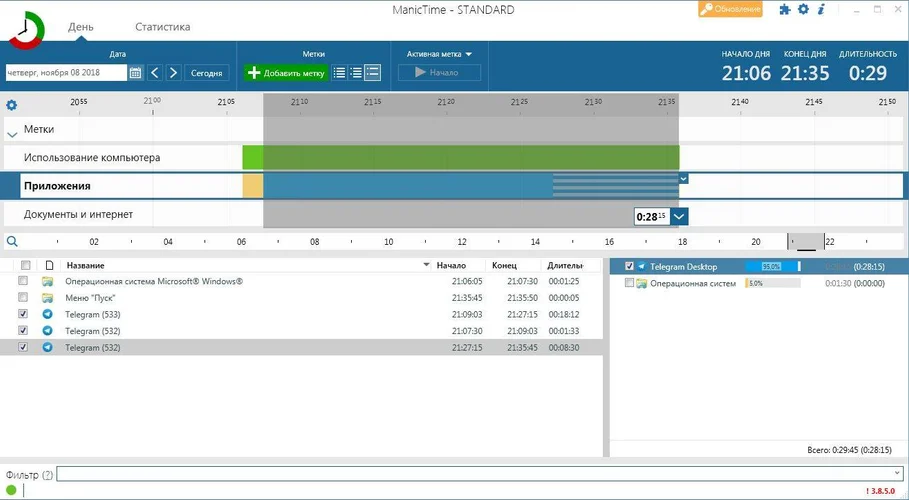
Task: Click the КОНЕЦ ДНЯ 21:35 value
Action: (x=805, y=73)
